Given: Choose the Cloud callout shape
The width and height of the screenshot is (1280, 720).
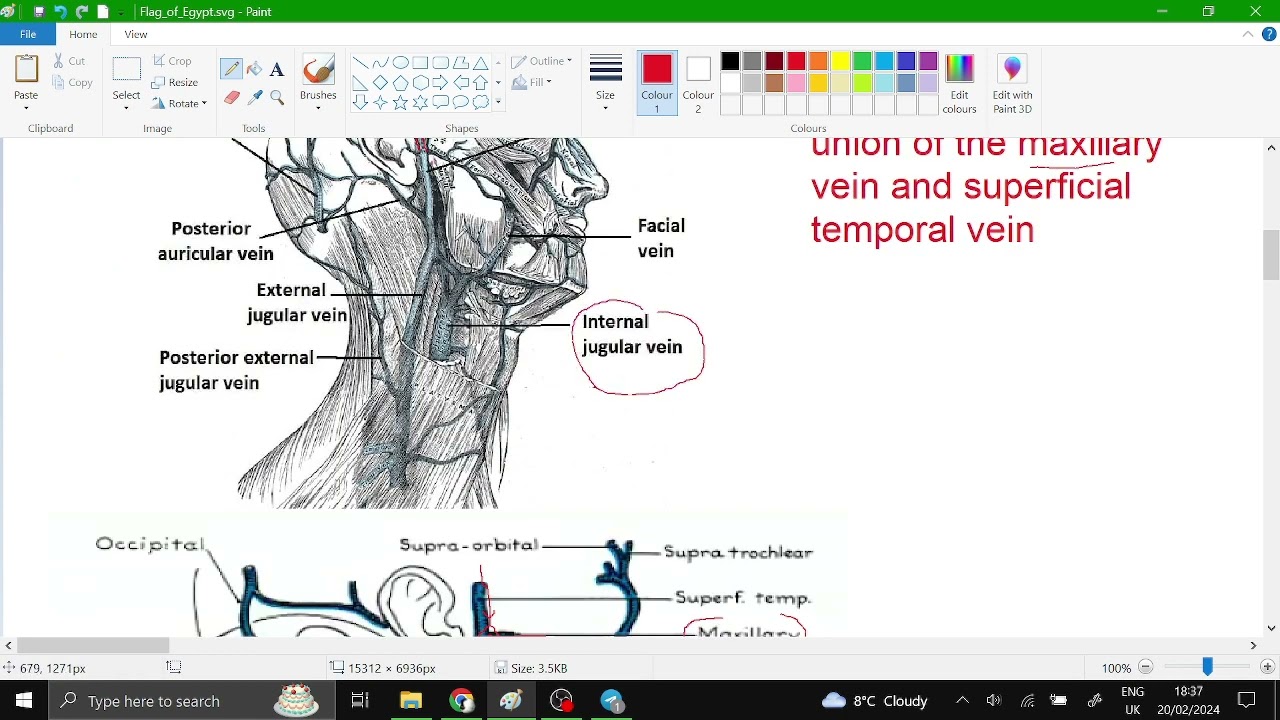Looking at the screenshot, I should tap(481, 102).
